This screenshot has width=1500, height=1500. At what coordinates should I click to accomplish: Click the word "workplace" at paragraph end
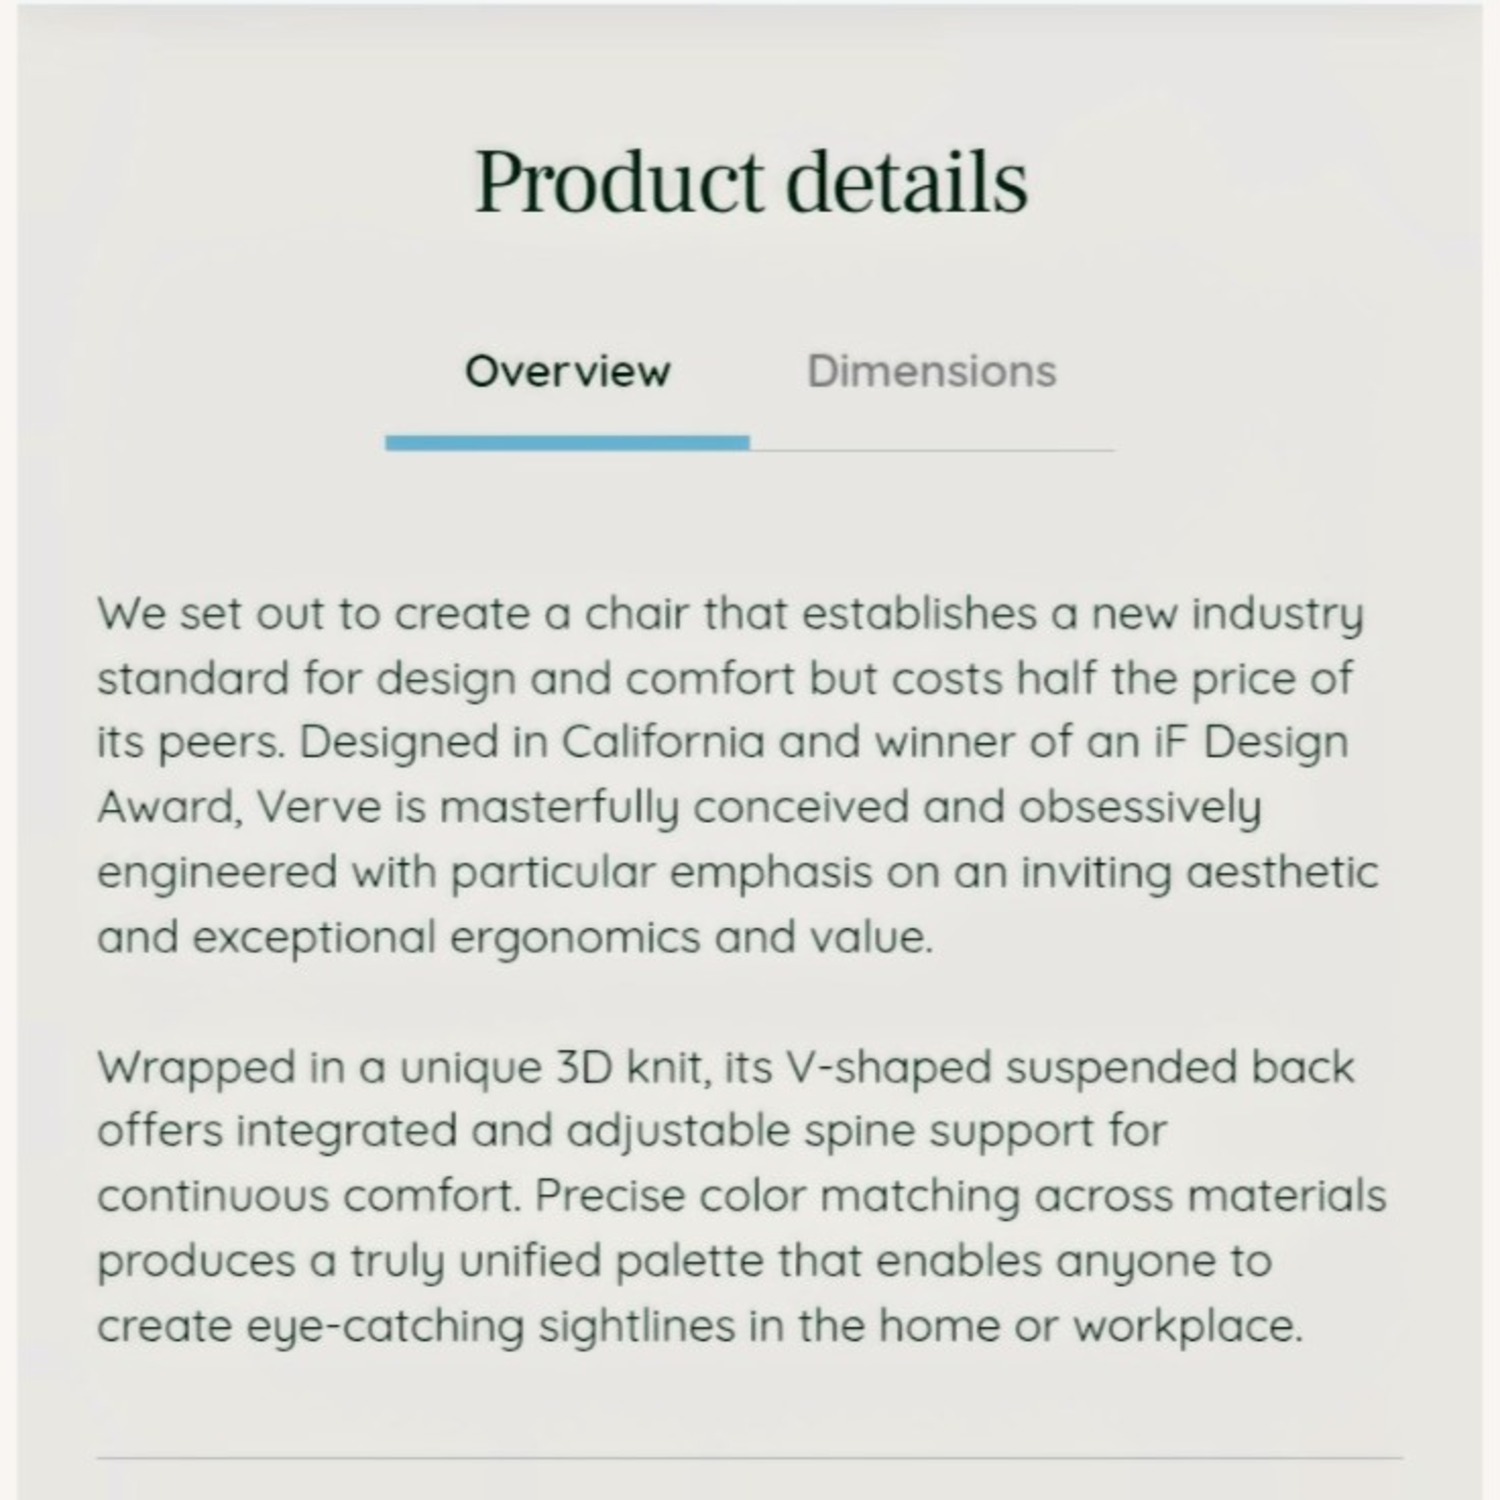click(x=1185, y=1326)
